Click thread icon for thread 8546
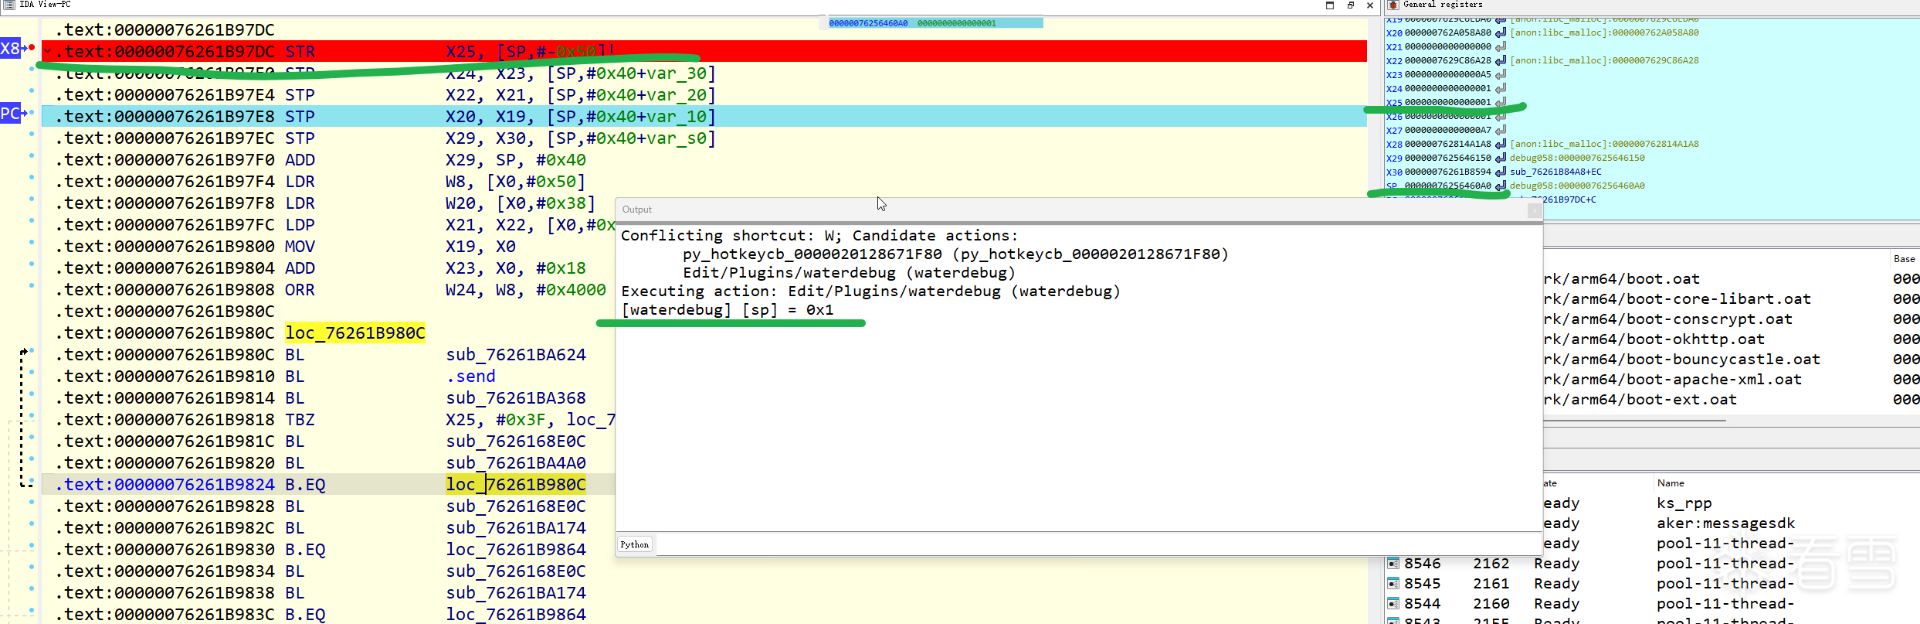This screenshot has height=624, width=1920. pos(1393,564)
